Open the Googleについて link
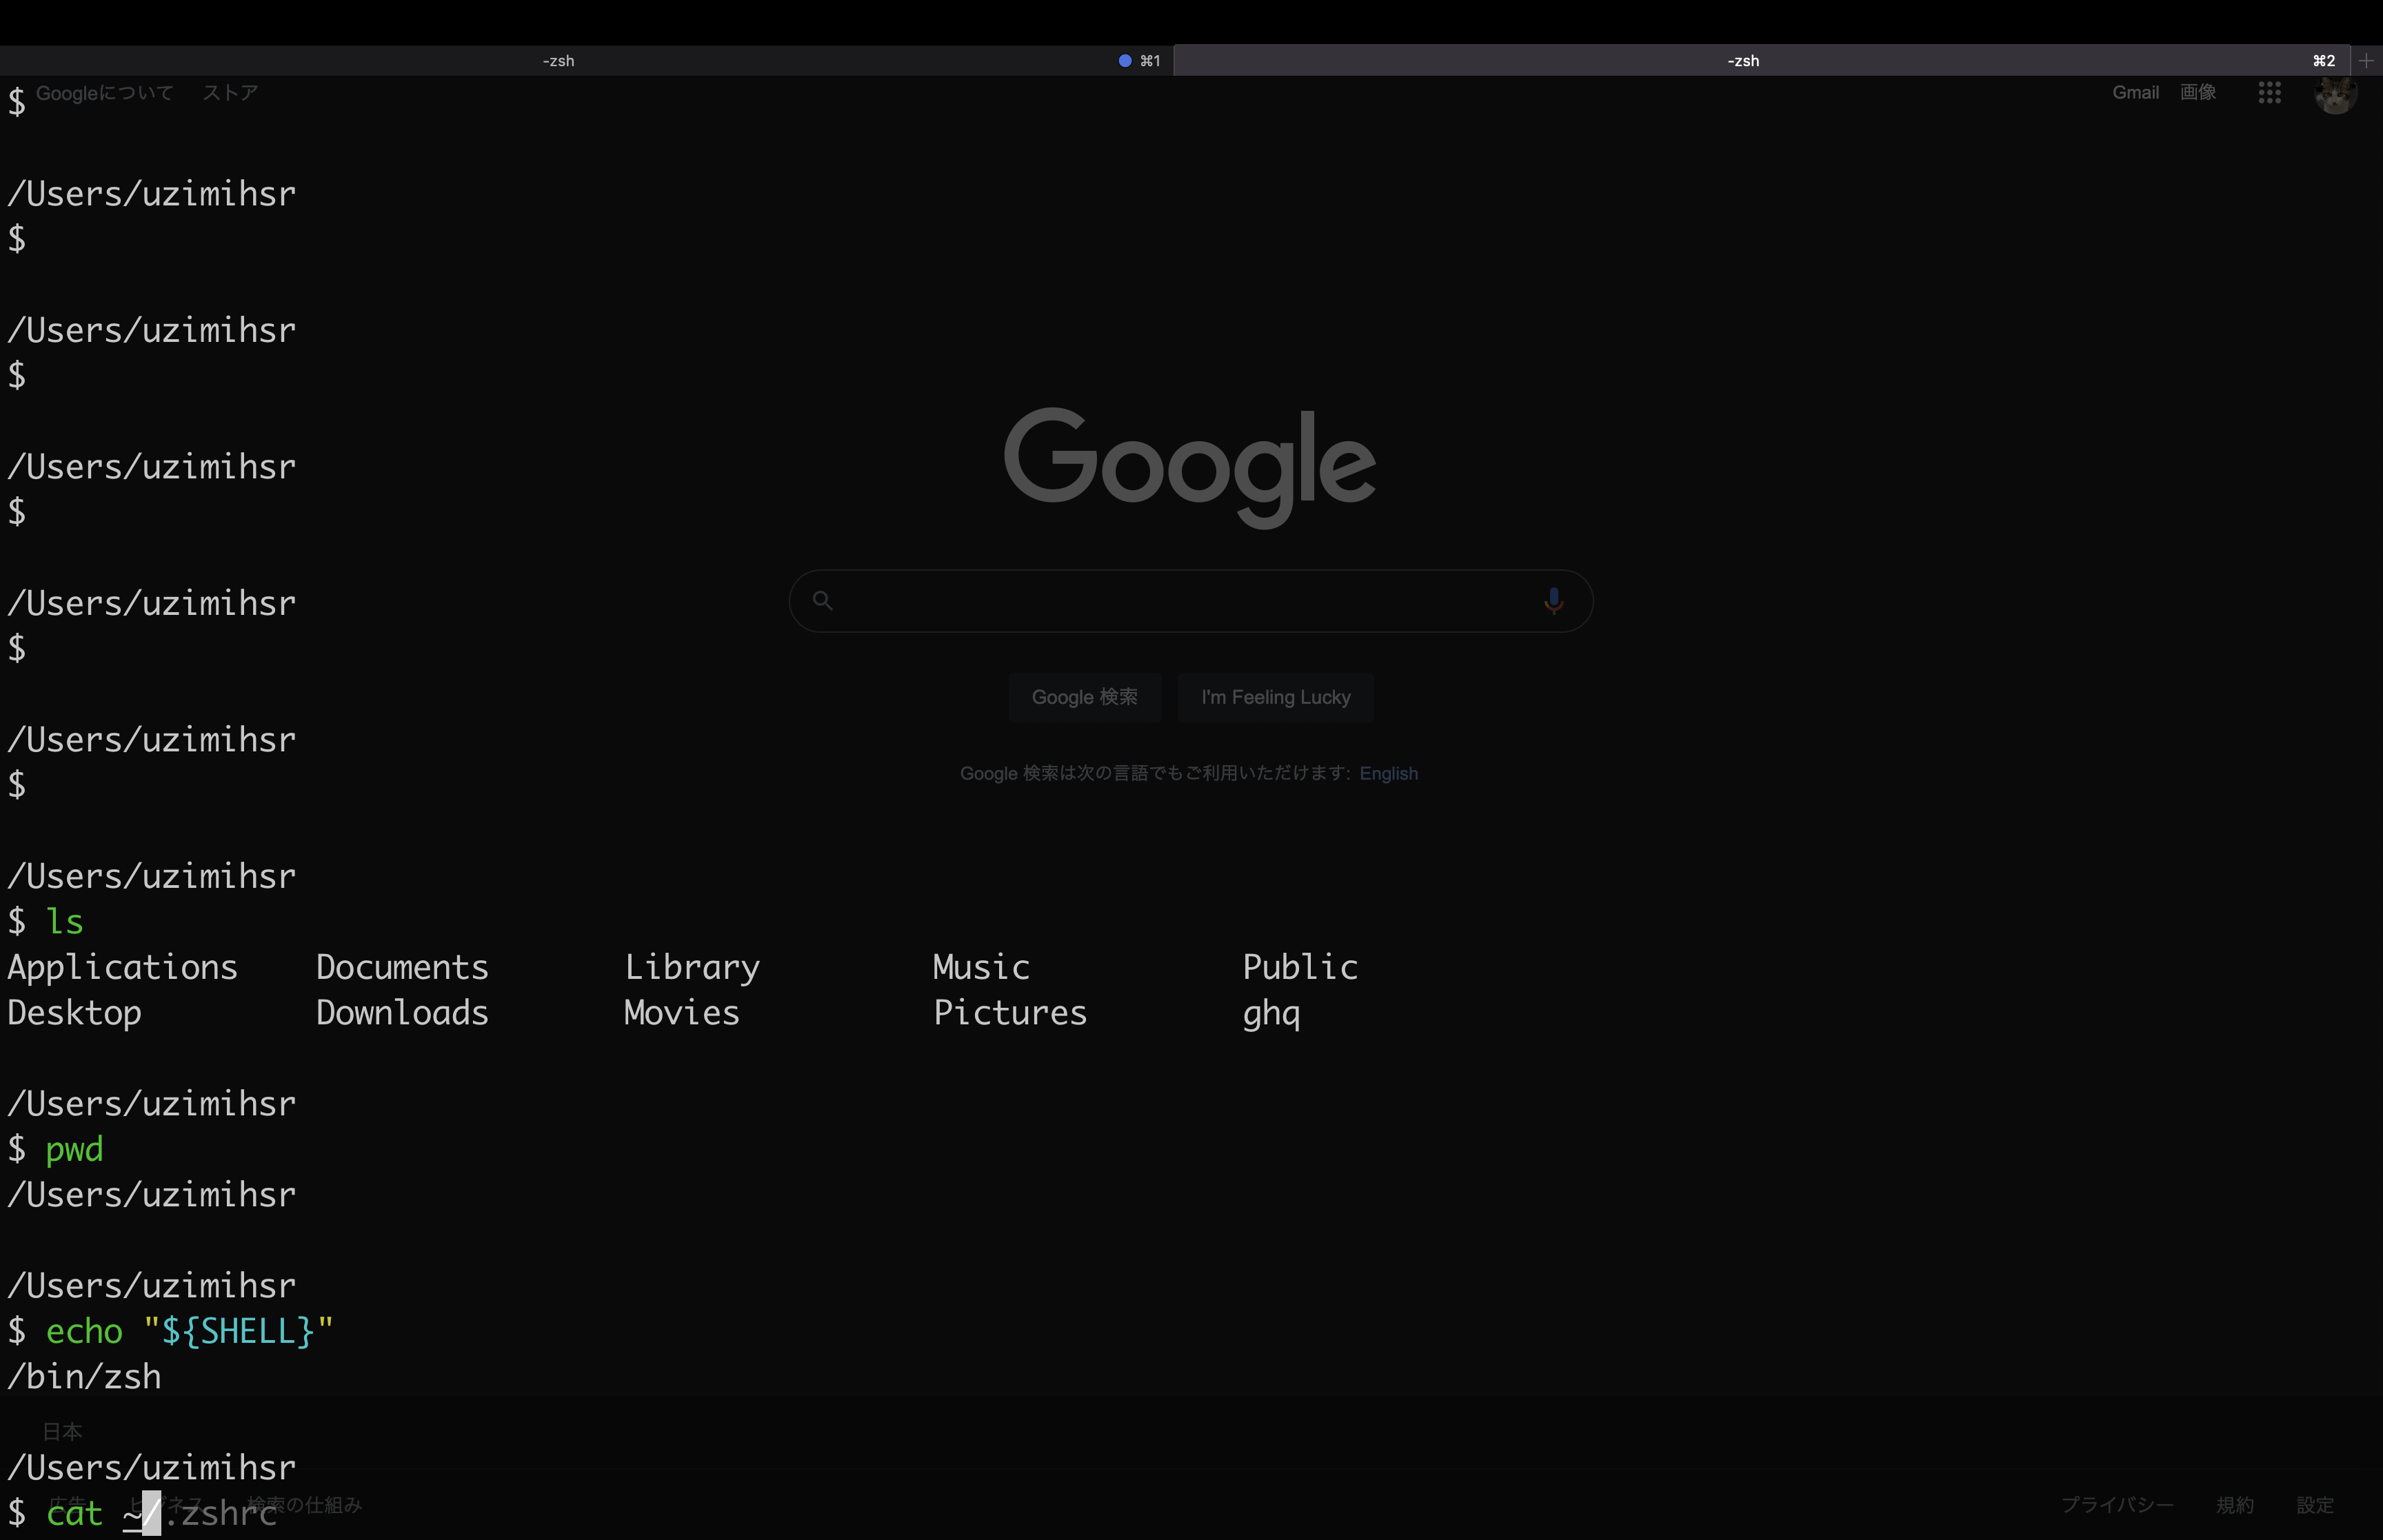The image size is (2383, 1540). [x=105, y=93]
